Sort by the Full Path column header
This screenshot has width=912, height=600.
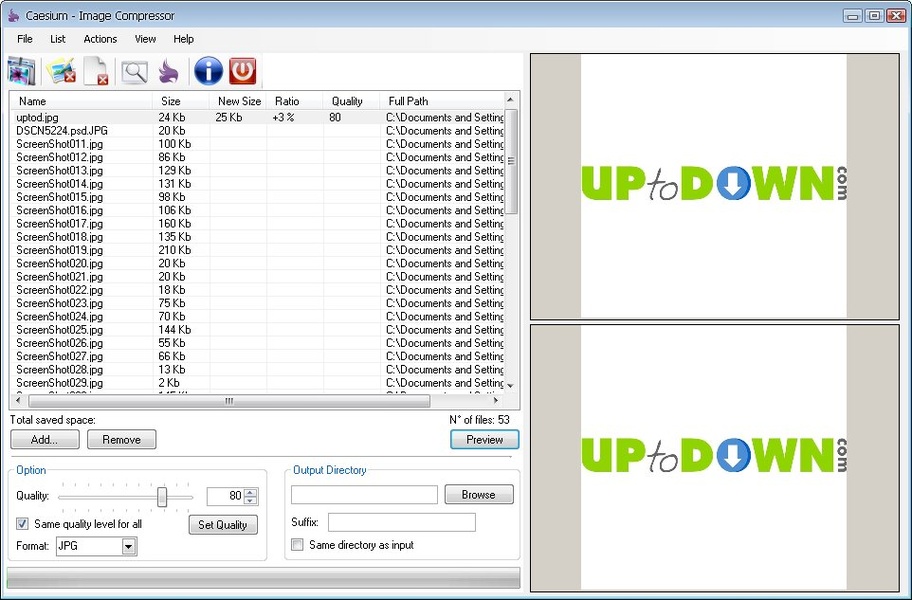pos(442,101)
